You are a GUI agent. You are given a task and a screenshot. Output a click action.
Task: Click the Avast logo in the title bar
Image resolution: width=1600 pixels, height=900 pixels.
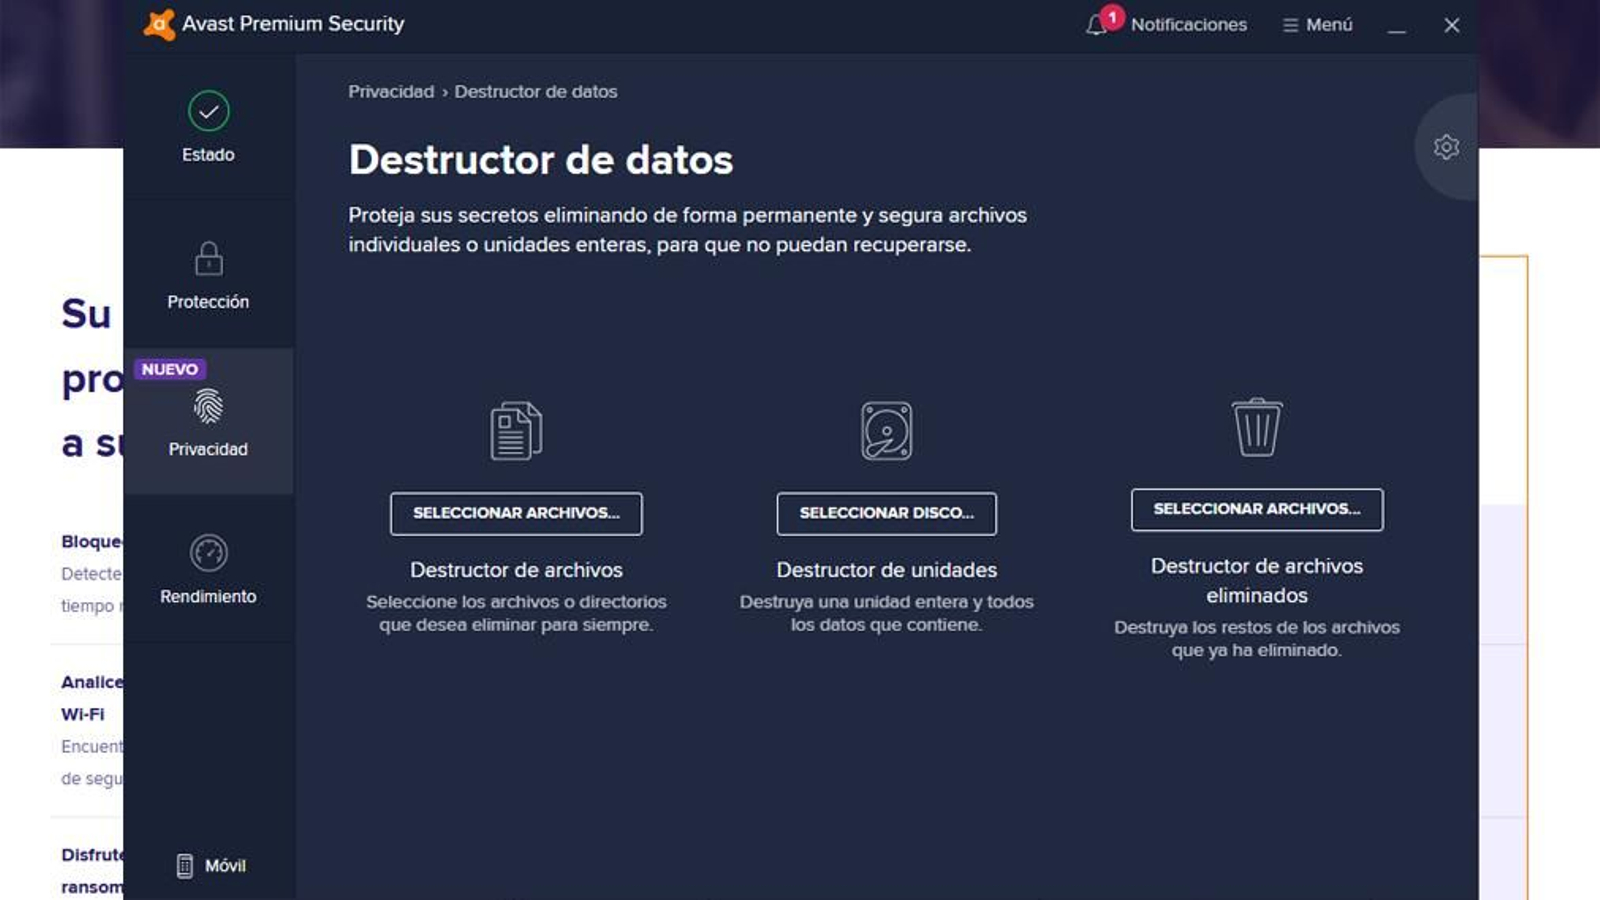(158, 23)
